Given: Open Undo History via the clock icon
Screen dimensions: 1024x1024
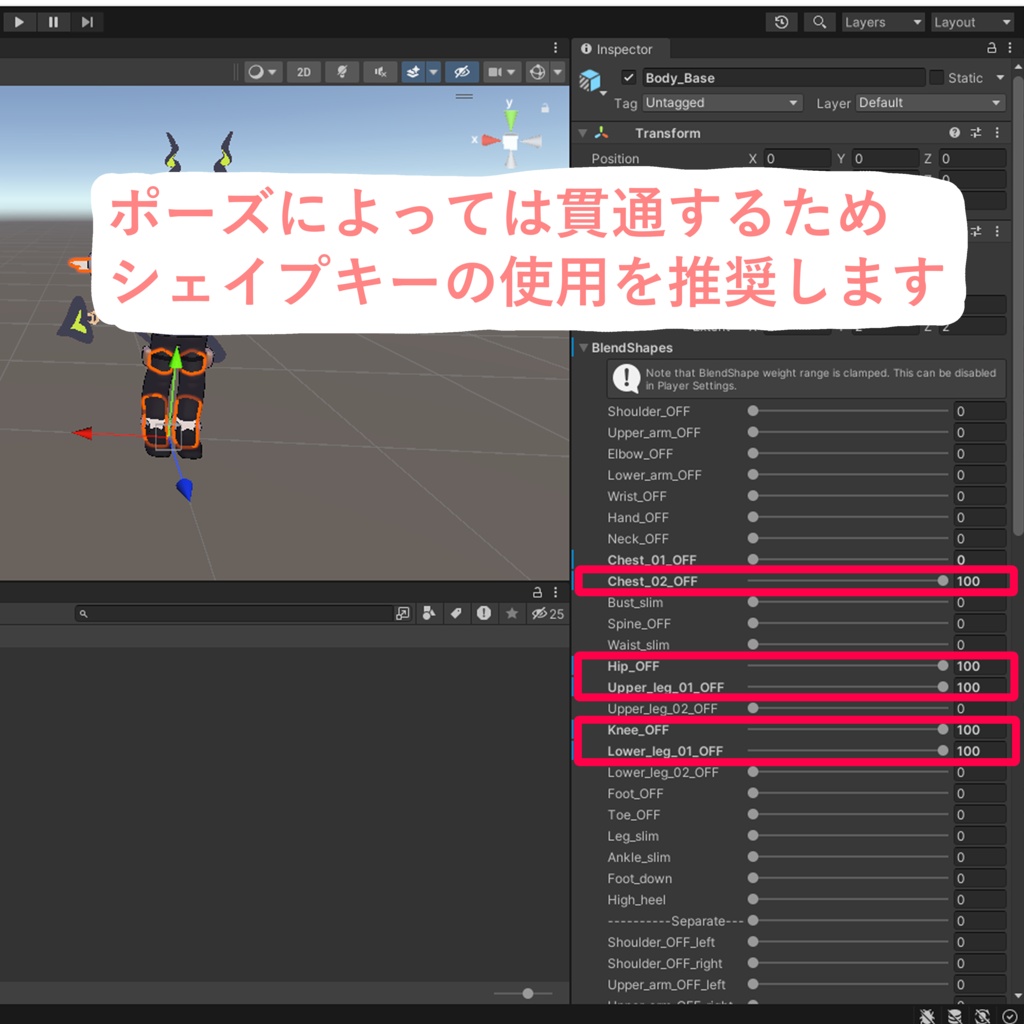Looking at the screenshot, I should [781, 22].
